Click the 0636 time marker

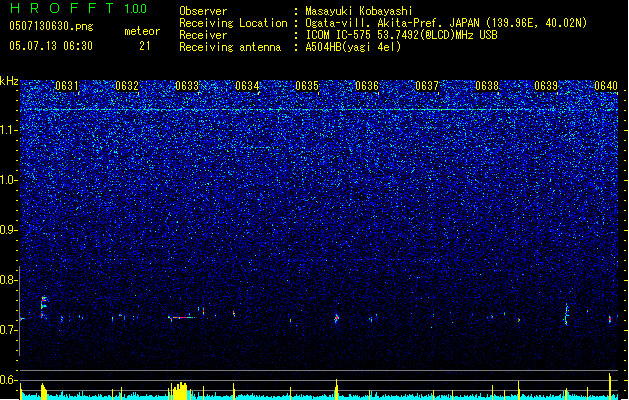[367, 86]
